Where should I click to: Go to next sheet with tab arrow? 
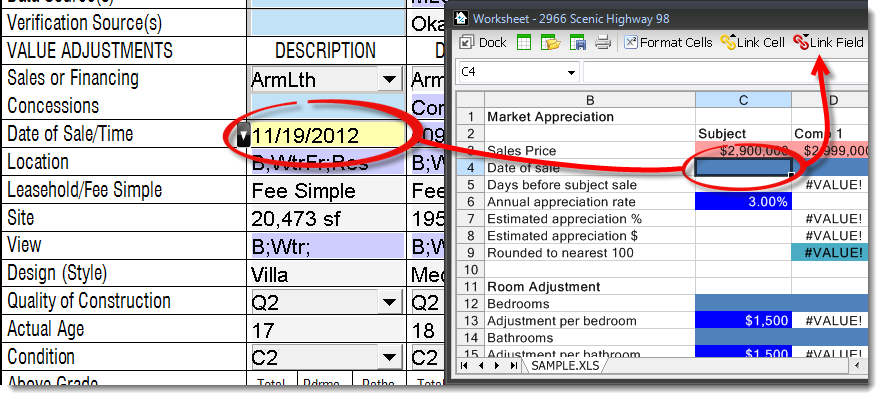tap(497, 366)
